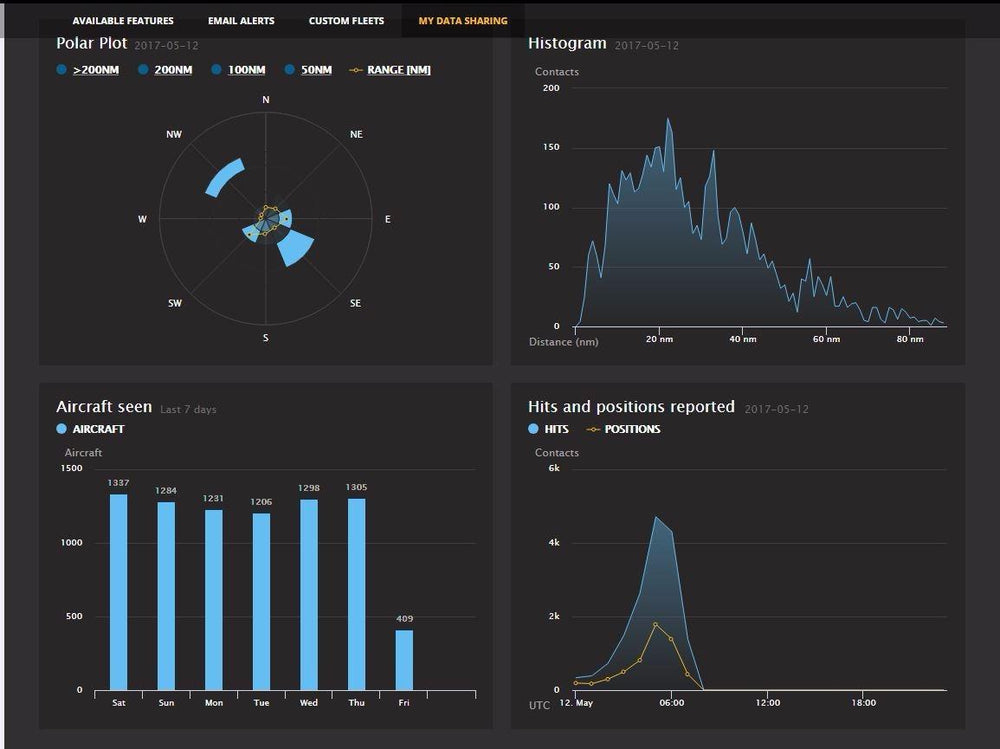Screen dimensions: 1000x749
Task: Click the 18:00 label on UTC axis
Action: click(x=864, y=702)
